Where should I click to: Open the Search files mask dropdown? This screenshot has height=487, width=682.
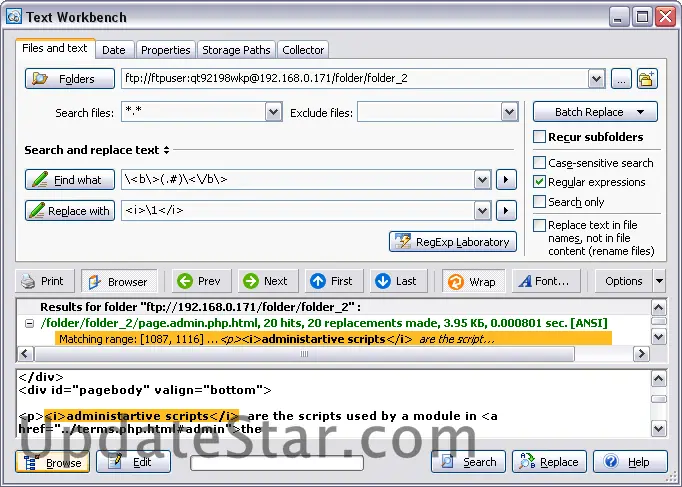(273, 112)
